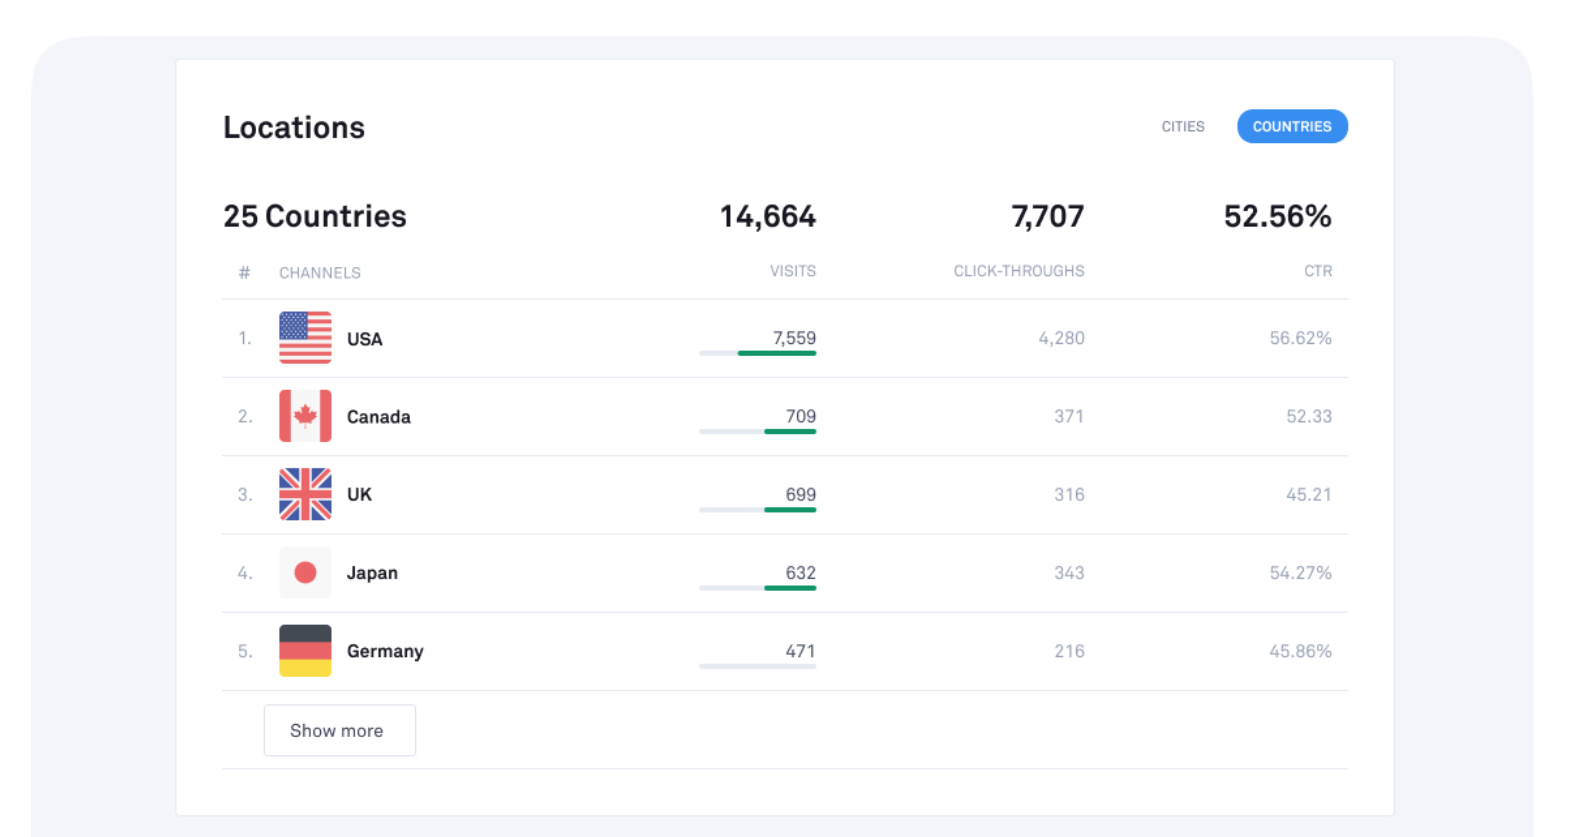Click Germany CTR value 45.86%
The height and width of the screenshot is (837, 1569).
[x=1301, y=651]
